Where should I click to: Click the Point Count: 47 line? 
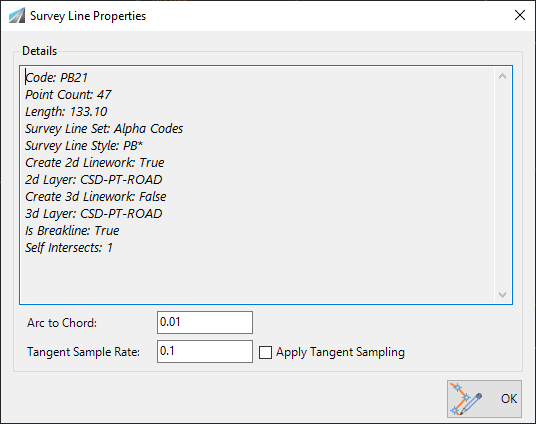coord(68,95)
